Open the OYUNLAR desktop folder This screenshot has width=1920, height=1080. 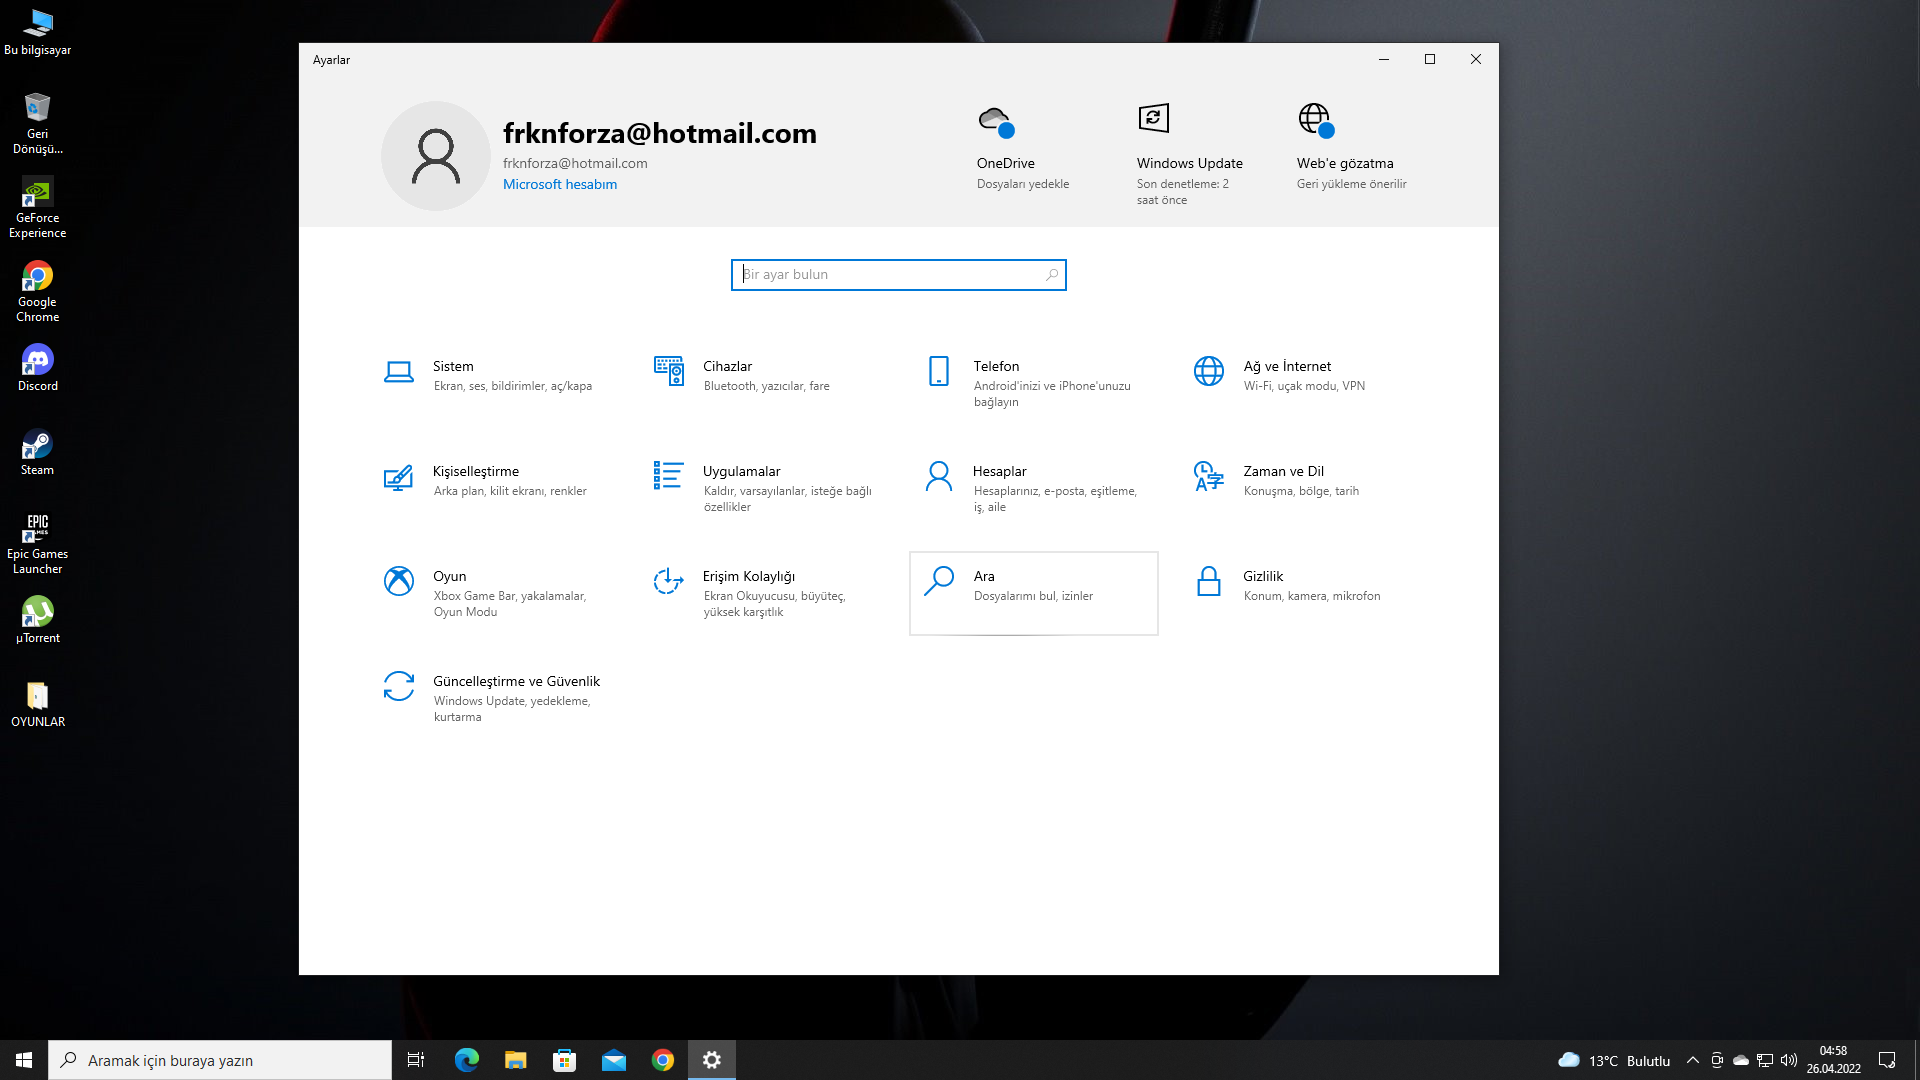[38, 704]
